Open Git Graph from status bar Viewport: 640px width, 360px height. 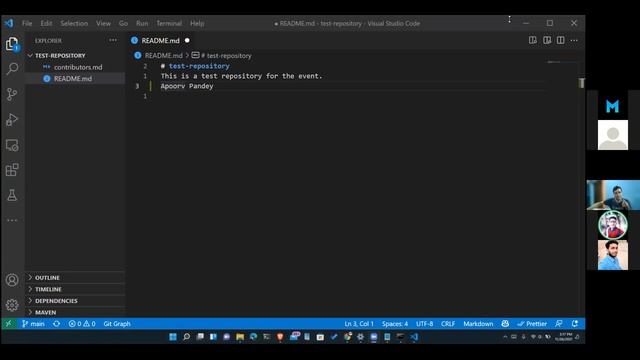[x=117, y=324]
